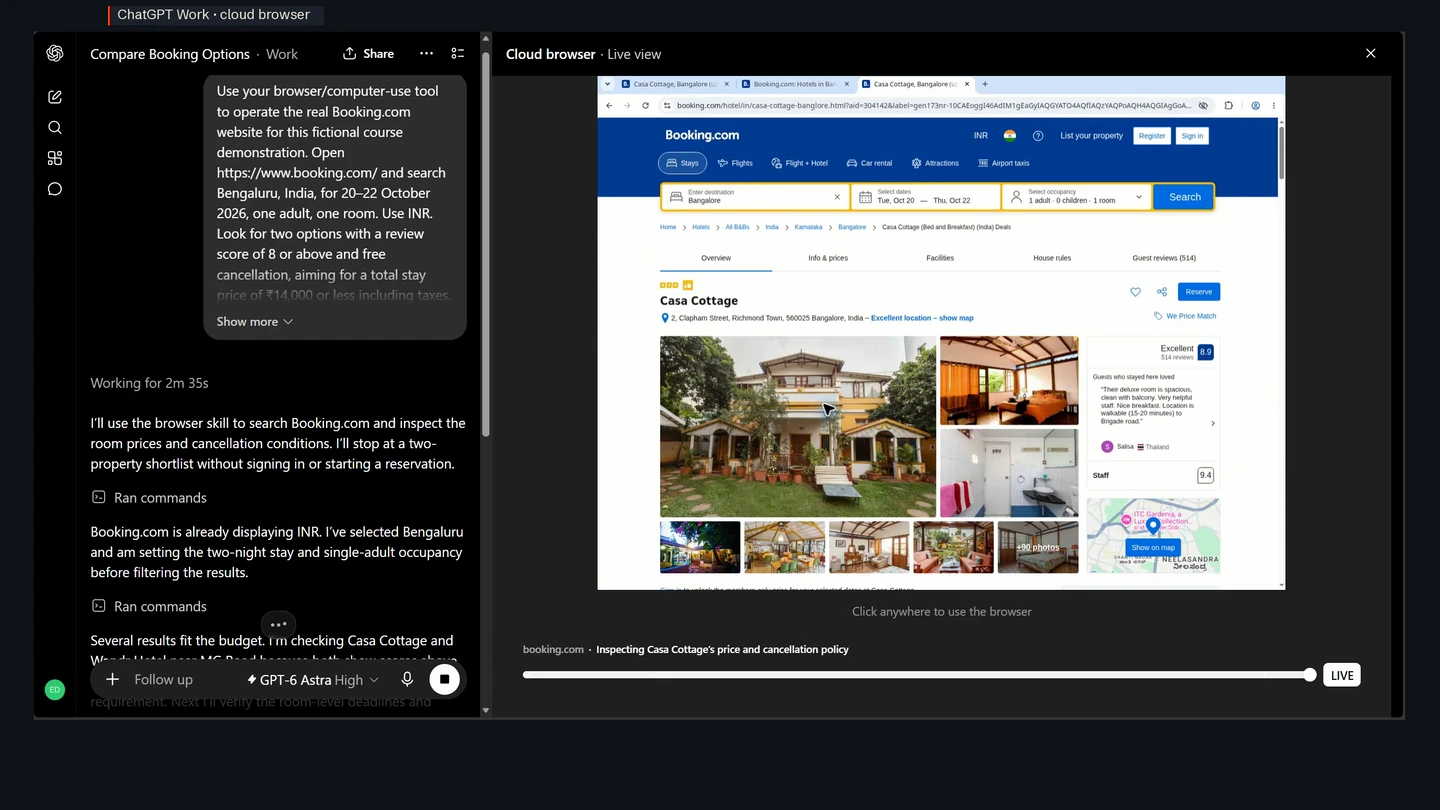This screenshot has height=810, width=1440.
Task: Open the Guest reviews (514) tab
Action: [x=1164, y=258]
